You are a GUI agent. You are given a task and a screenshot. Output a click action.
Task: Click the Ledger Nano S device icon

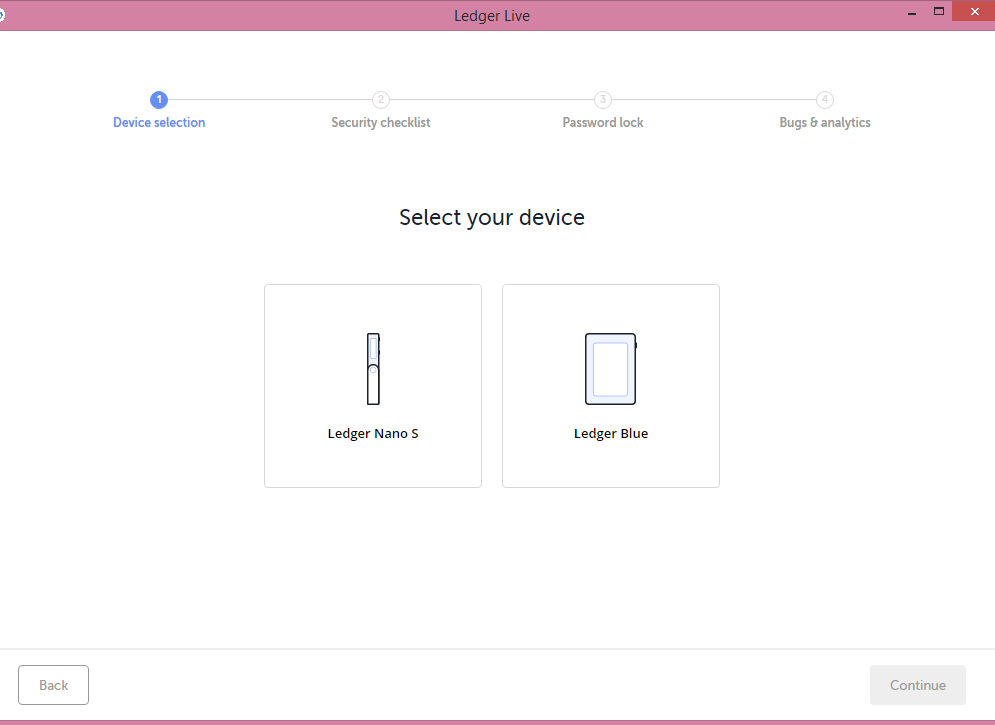coord(373,369)
